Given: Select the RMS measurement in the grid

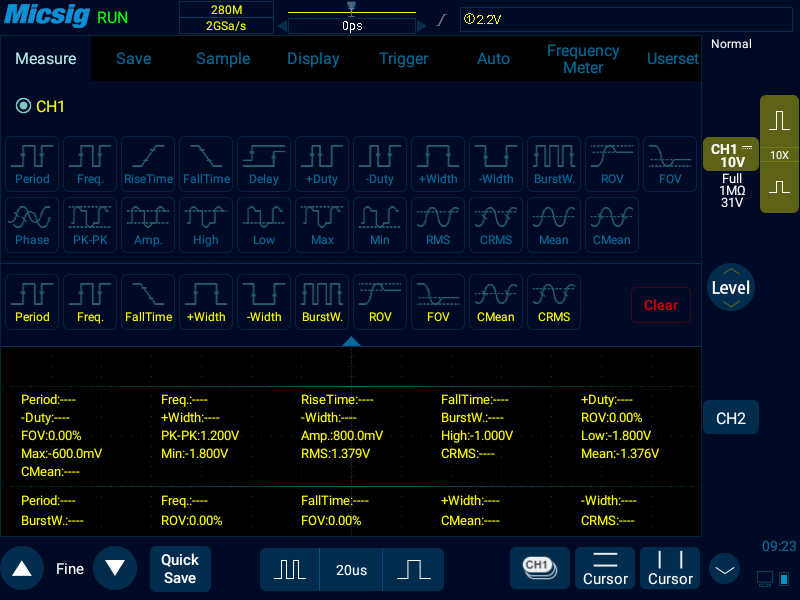Looking at the screenshot, I should click(438, 225).
